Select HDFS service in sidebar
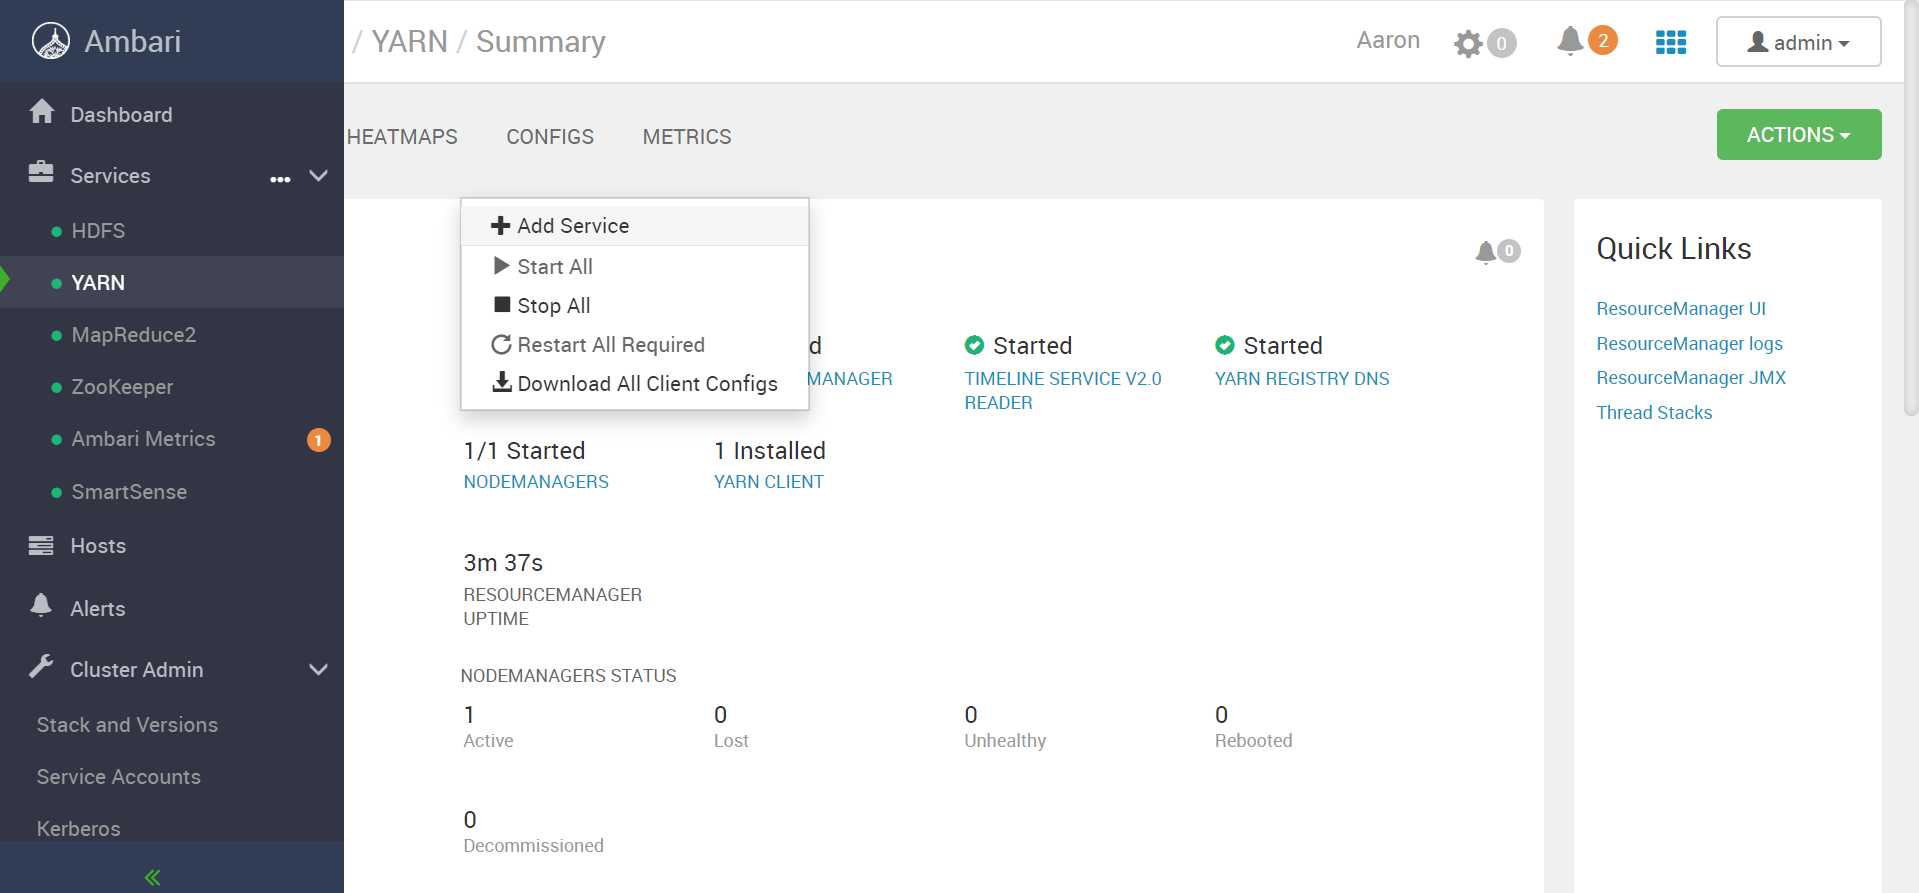Viewport: 1919px width, 893px height. coord(98,231)
